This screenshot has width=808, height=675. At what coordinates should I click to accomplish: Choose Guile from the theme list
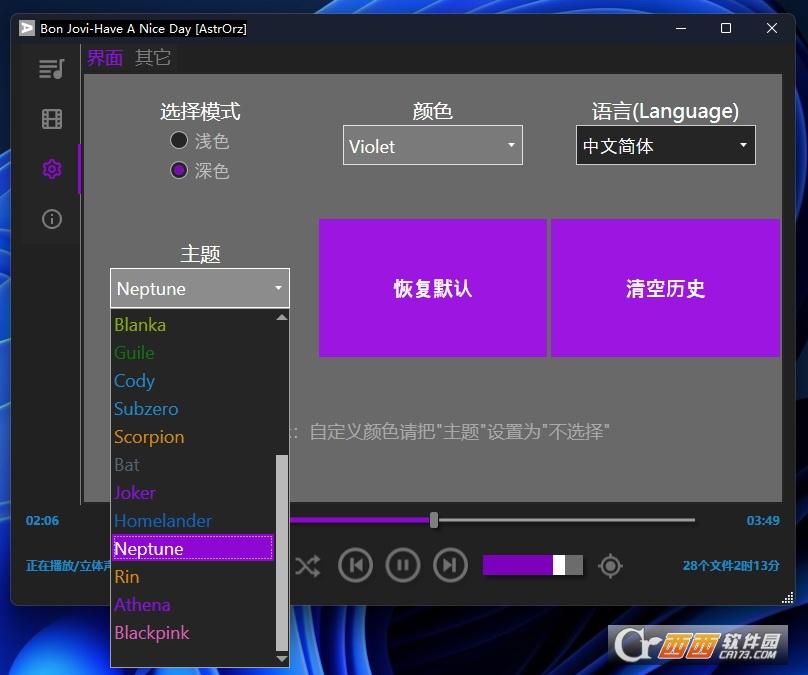193,352
